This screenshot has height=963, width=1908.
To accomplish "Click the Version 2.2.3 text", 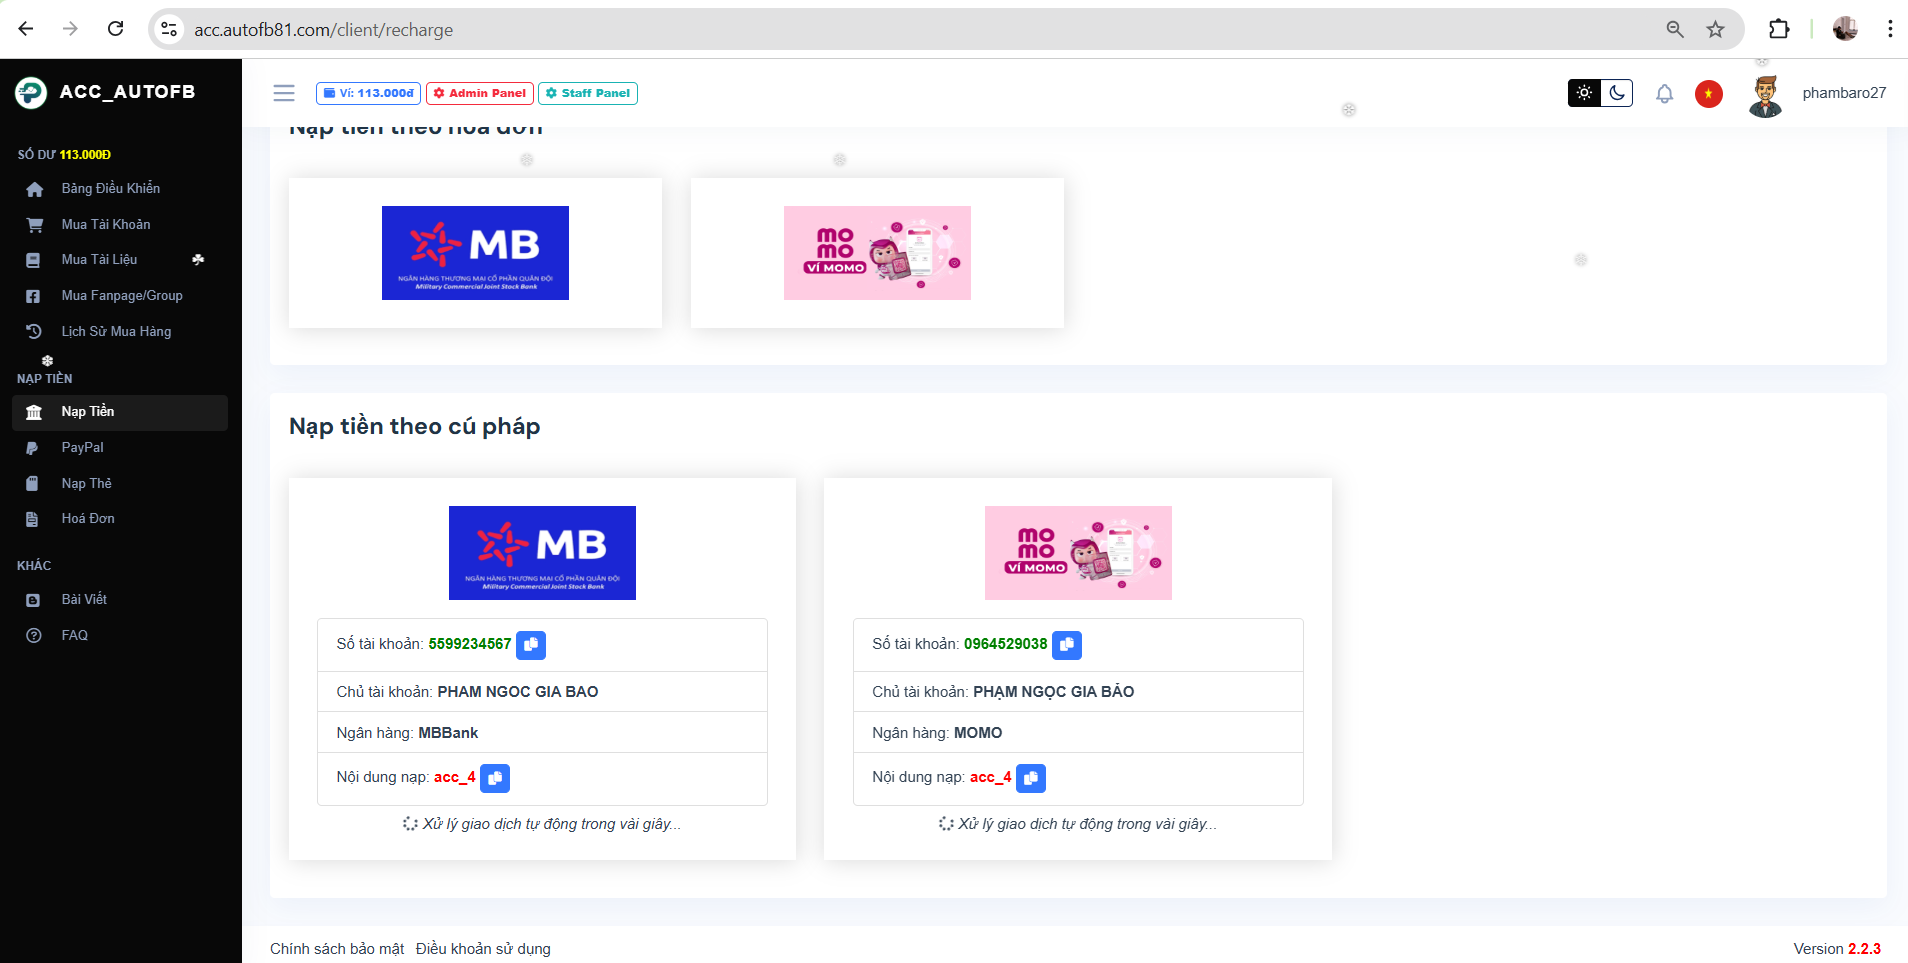I will coord(1837,949).
